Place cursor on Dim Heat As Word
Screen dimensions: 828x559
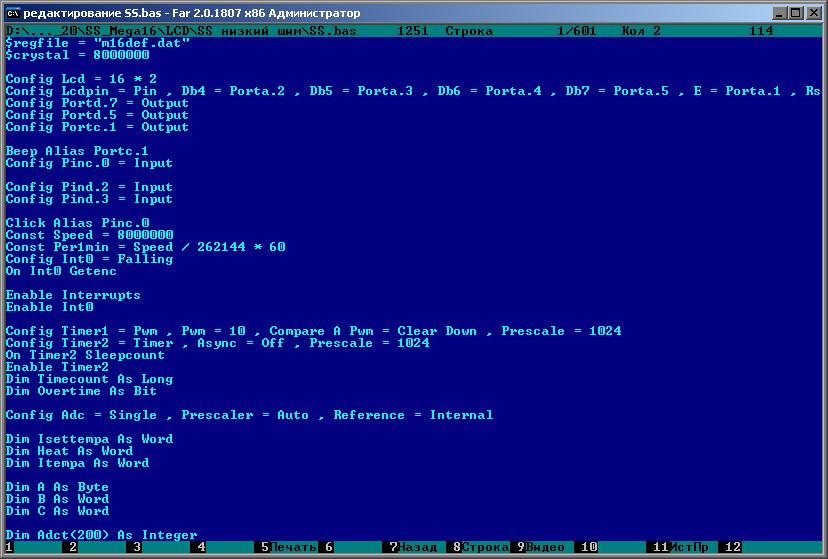69,451
